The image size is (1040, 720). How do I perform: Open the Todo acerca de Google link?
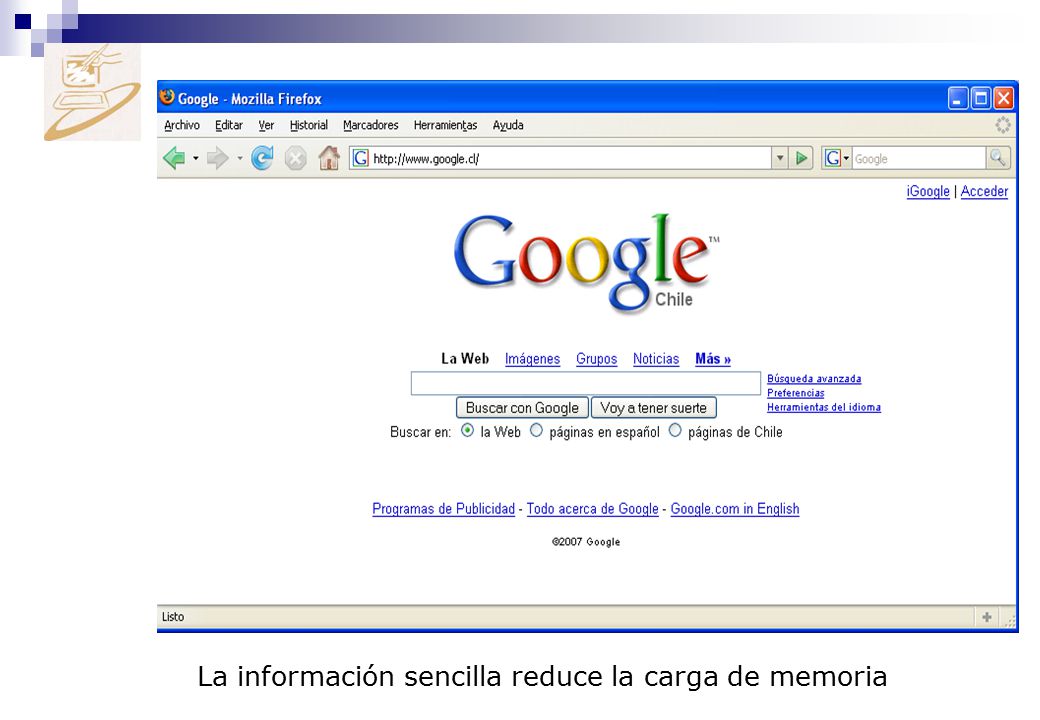click(x=592, y=509)
